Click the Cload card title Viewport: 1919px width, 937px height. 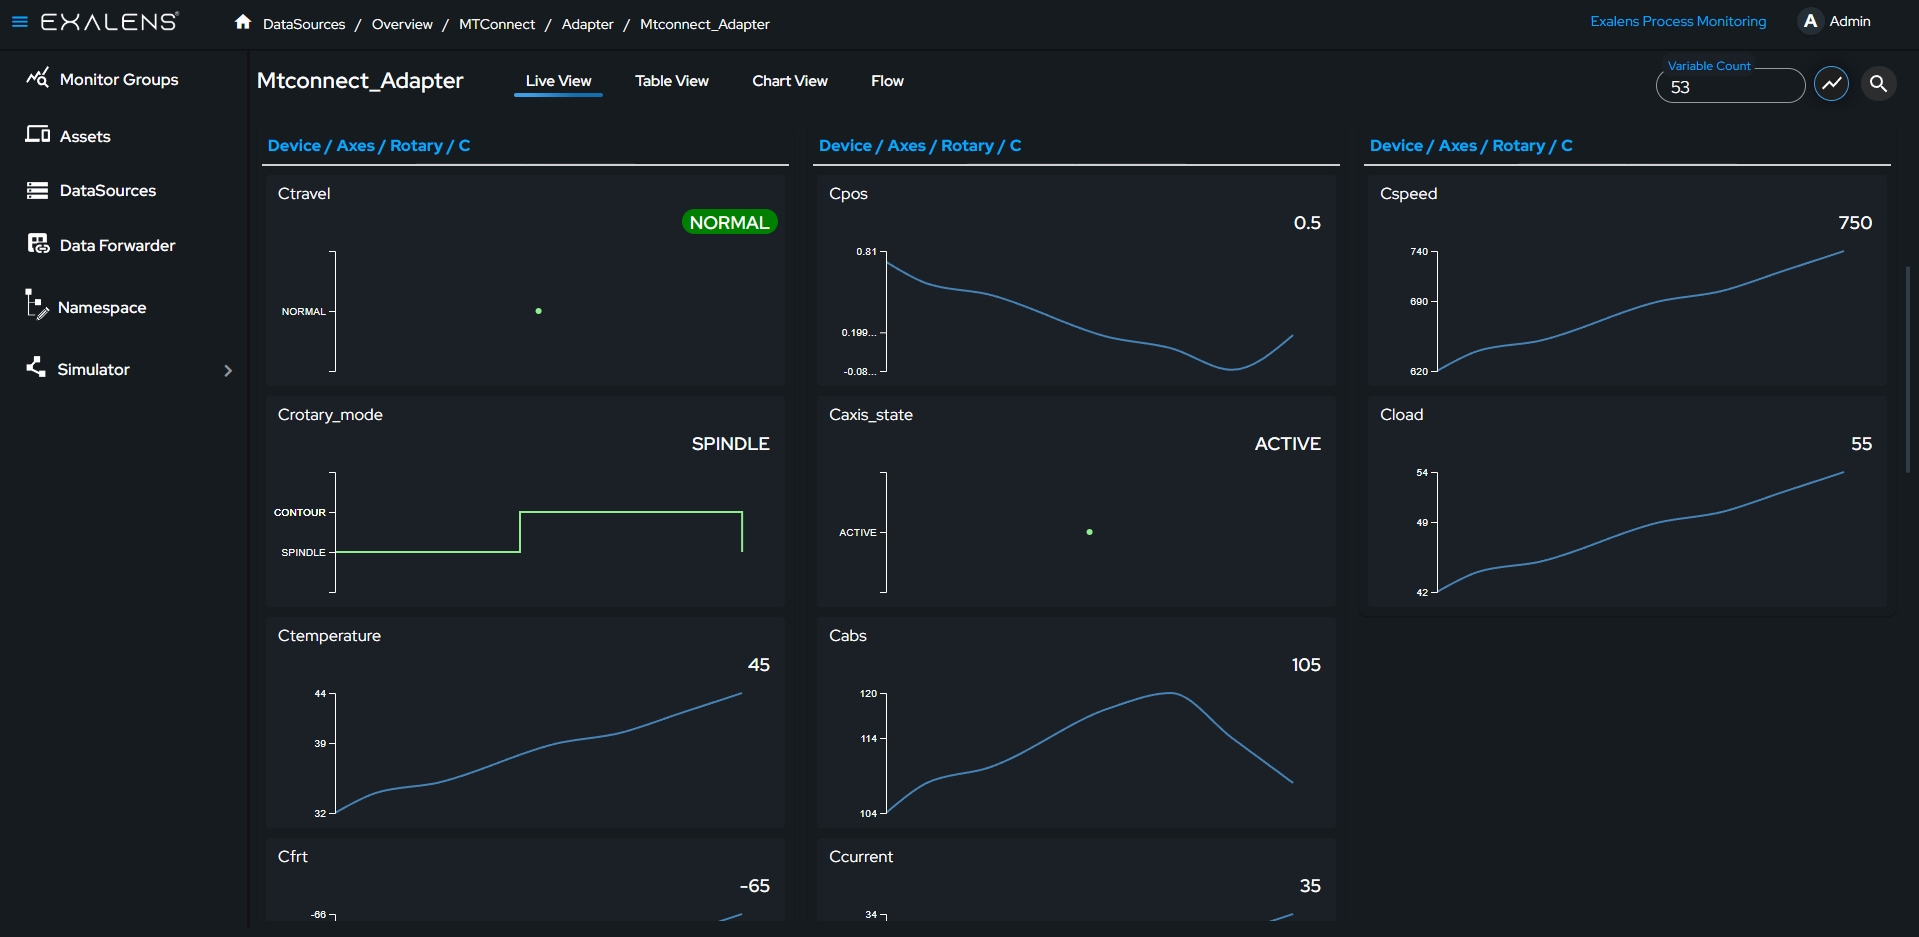click(x=1401, y=414)
